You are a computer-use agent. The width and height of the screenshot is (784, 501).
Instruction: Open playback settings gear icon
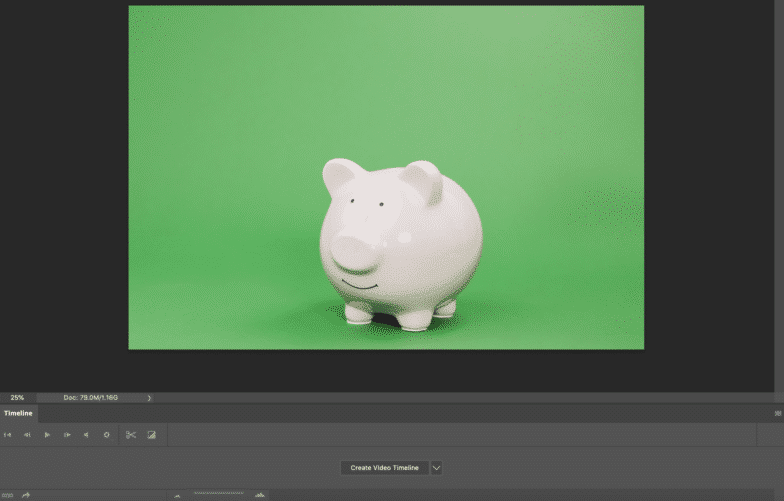click(x=106, y=435)
